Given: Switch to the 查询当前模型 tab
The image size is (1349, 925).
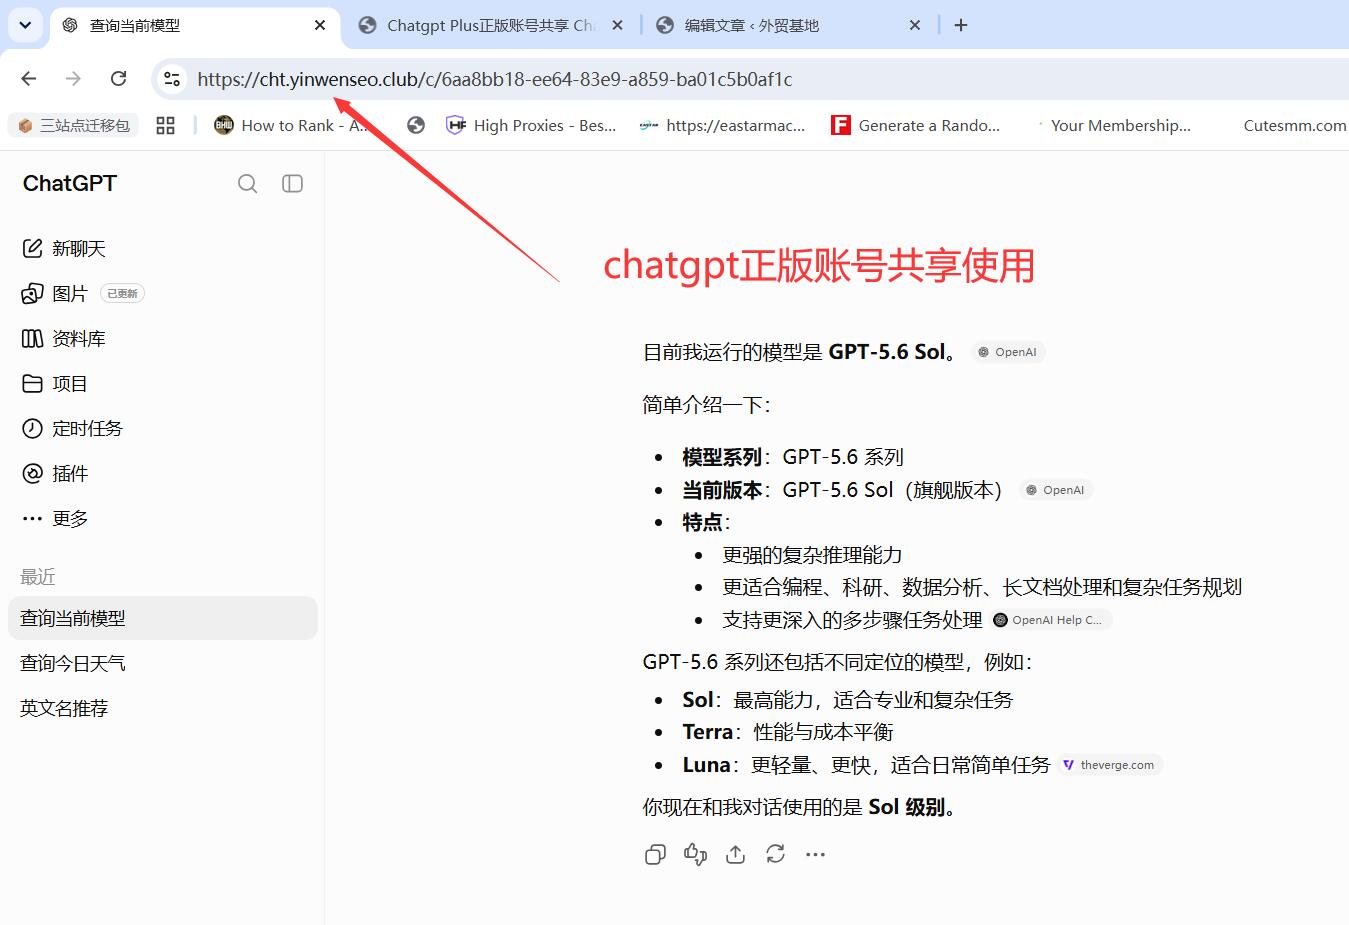Looking at the screenshot, I should click(194, 25).
